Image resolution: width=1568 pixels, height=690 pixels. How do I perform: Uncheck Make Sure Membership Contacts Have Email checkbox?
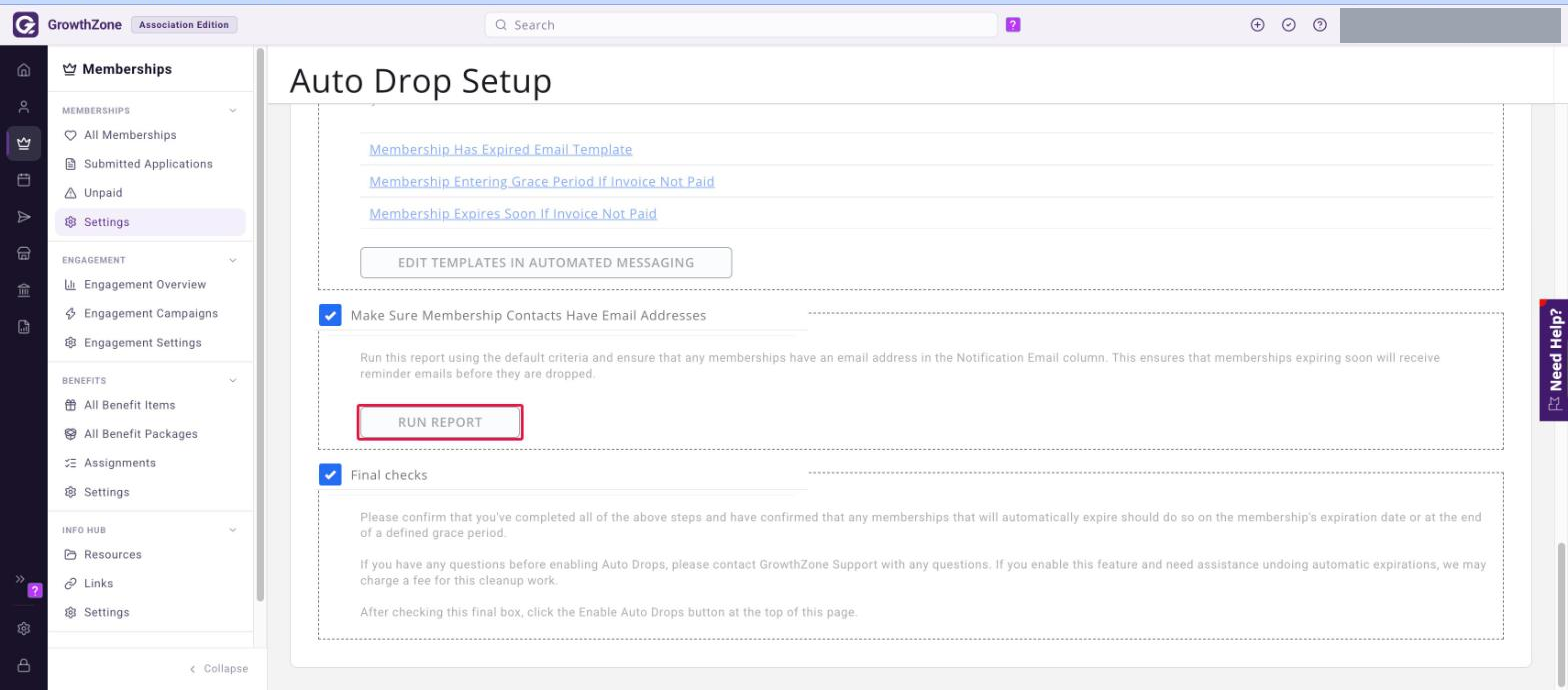click(x=330, y=315)
